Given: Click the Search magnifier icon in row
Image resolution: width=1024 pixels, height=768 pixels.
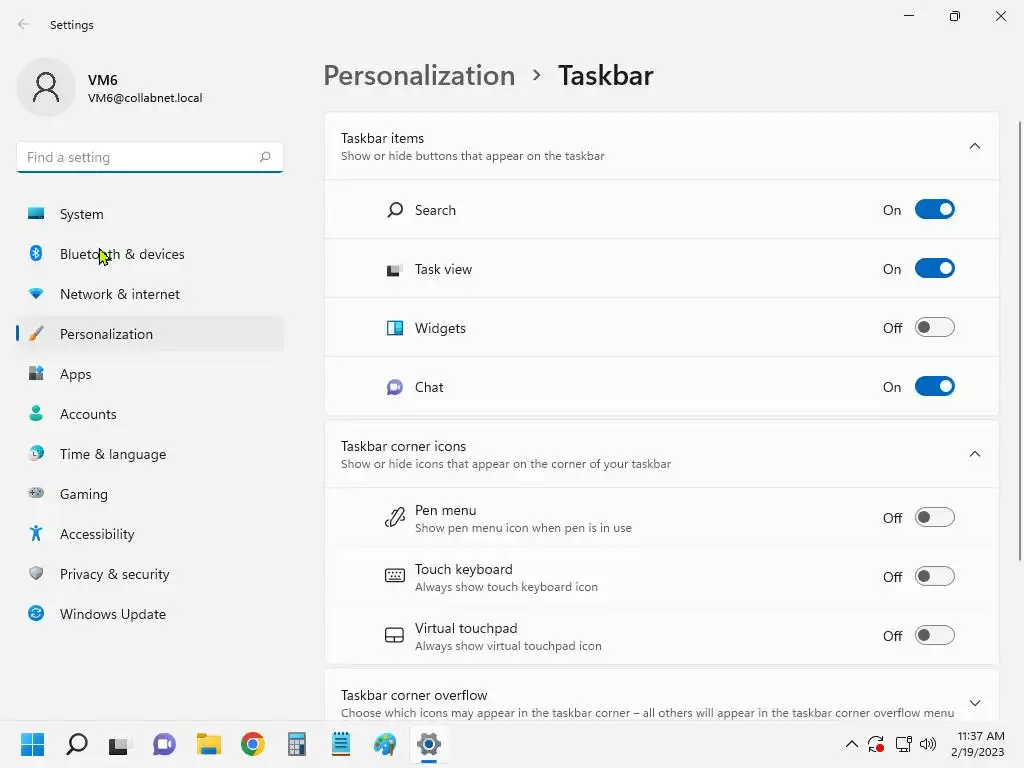Looking at the screenshot, I should coord(394,210).
